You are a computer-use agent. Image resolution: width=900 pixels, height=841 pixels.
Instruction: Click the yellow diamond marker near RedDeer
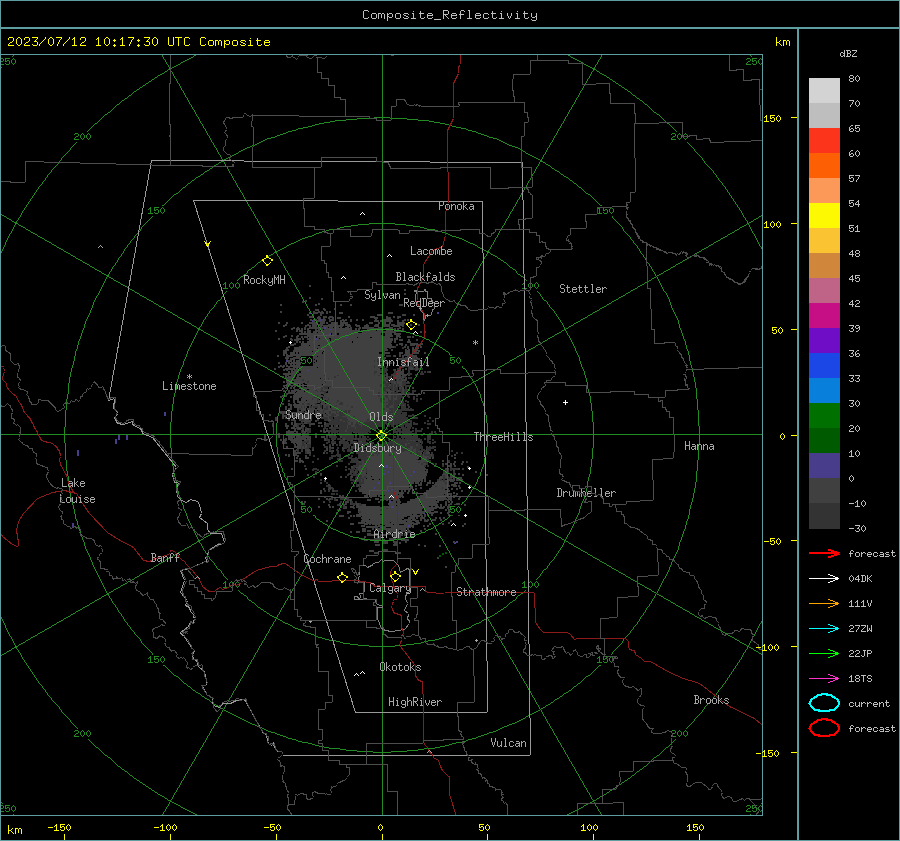click(412, 325)
